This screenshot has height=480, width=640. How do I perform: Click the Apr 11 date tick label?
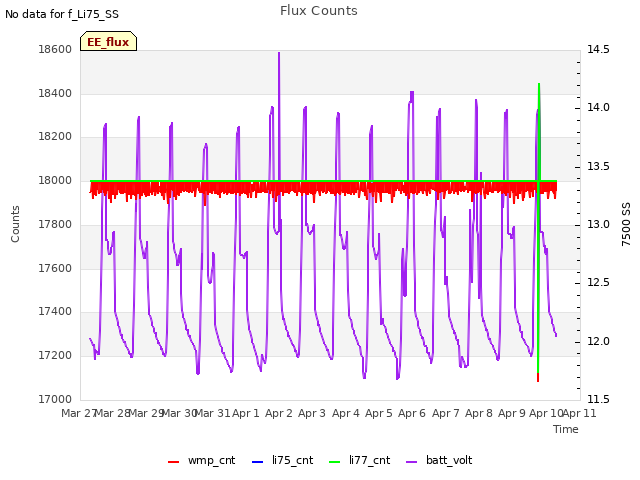pyautogui.click(x=580, y=413)
